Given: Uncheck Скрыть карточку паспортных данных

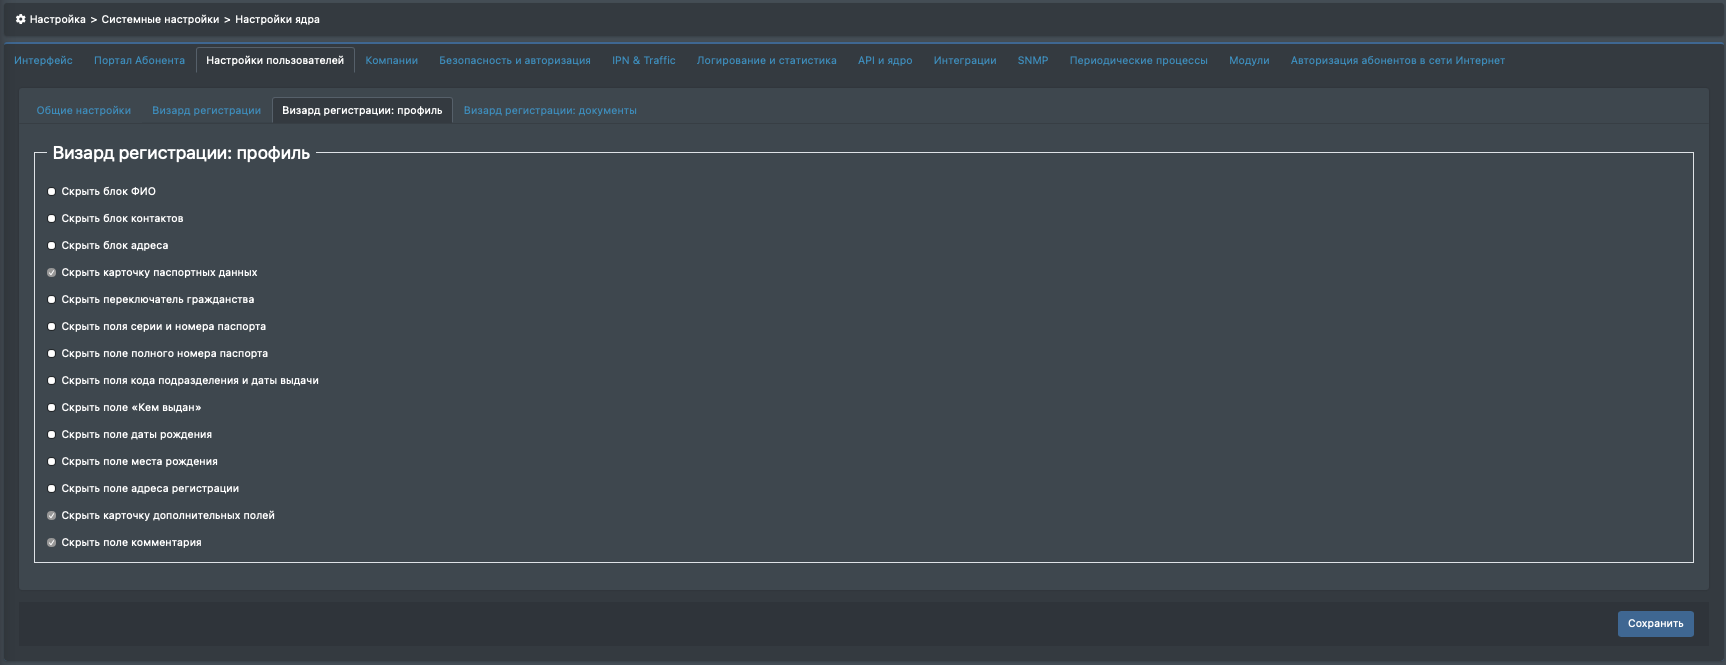Looking at the screenshot, I should [52, 273].
